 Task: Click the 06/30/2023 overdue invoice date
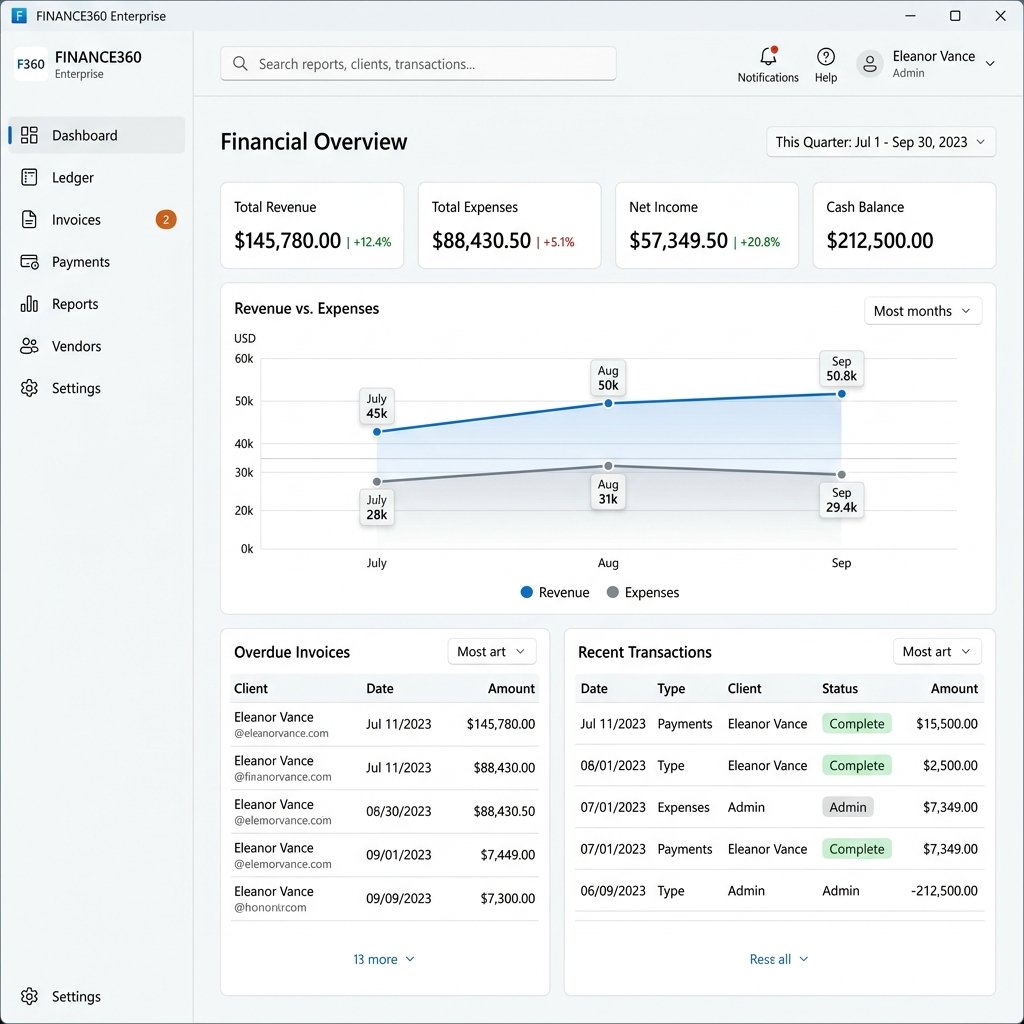click(398, 811)
